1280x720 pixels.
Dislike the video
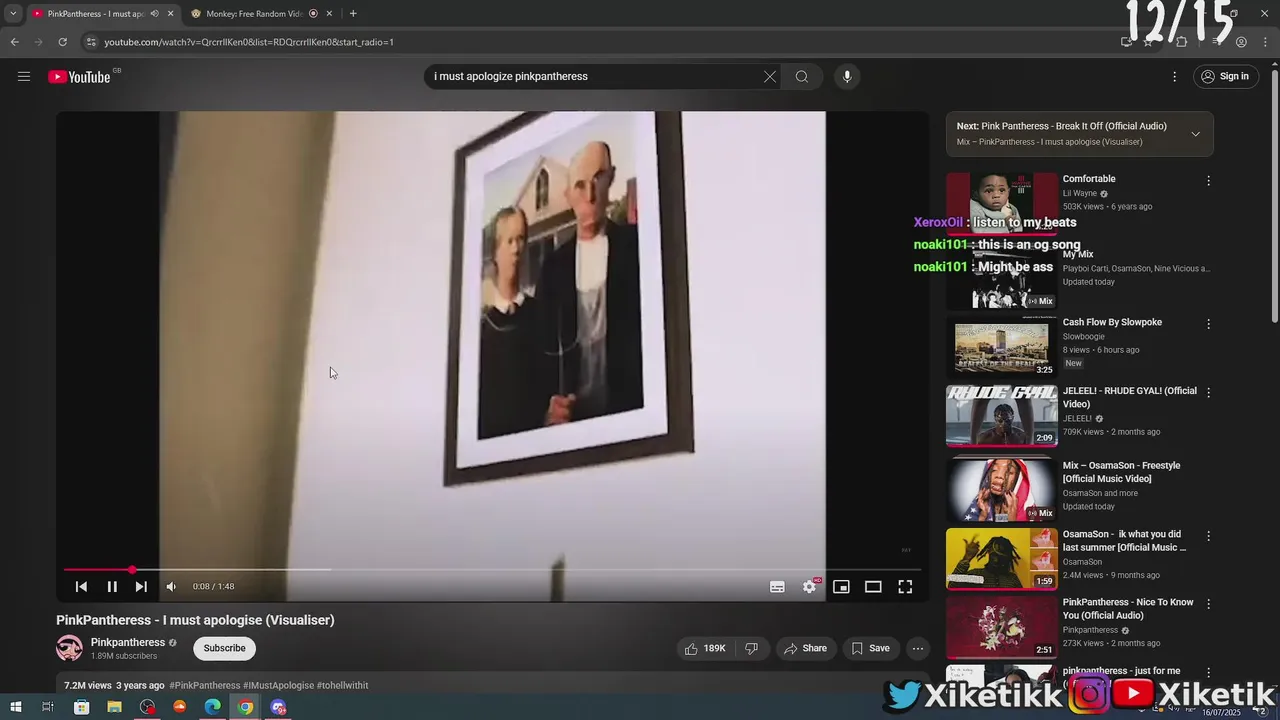point(752,648)
